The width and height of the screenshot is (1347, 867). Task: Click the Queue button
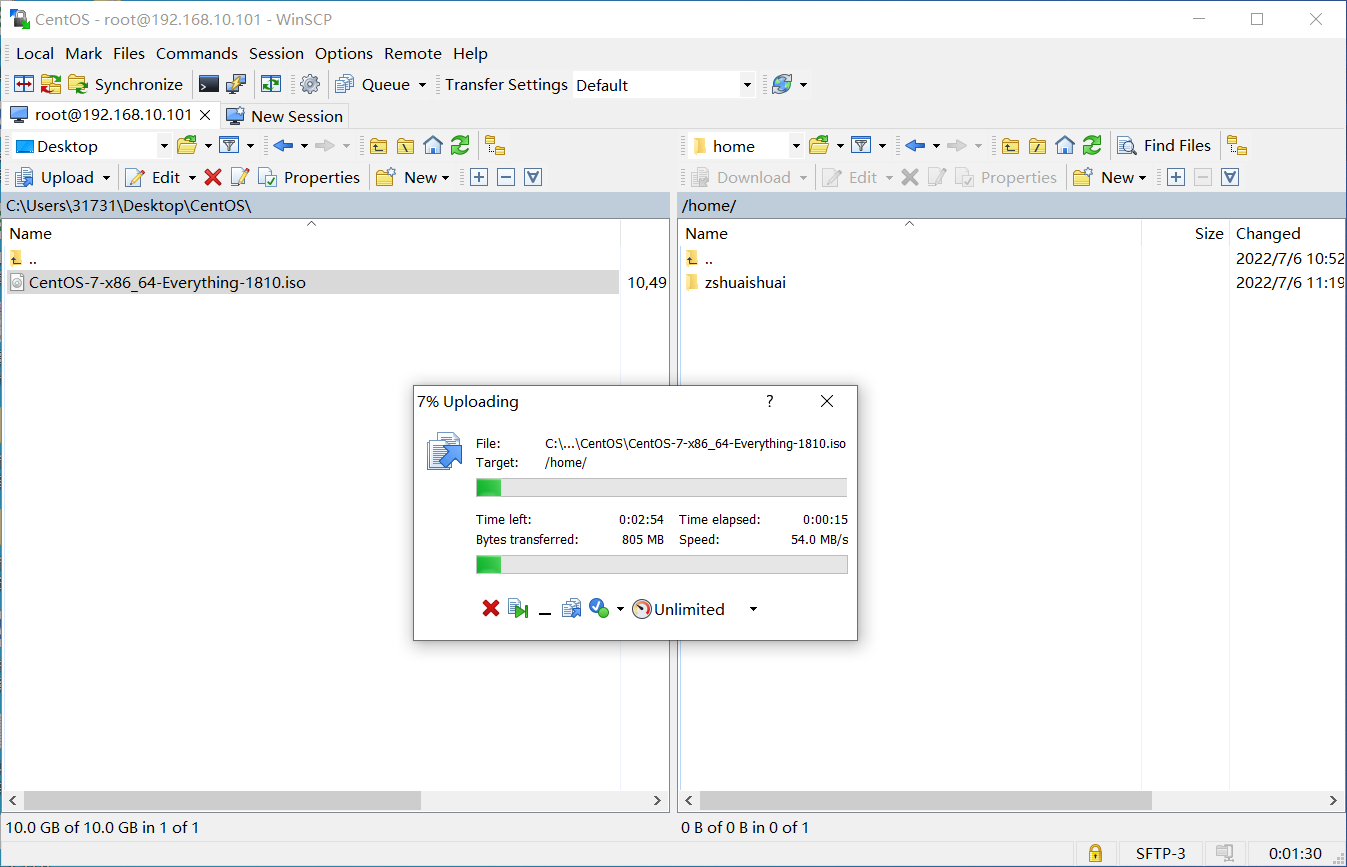(x=374, y=84)
